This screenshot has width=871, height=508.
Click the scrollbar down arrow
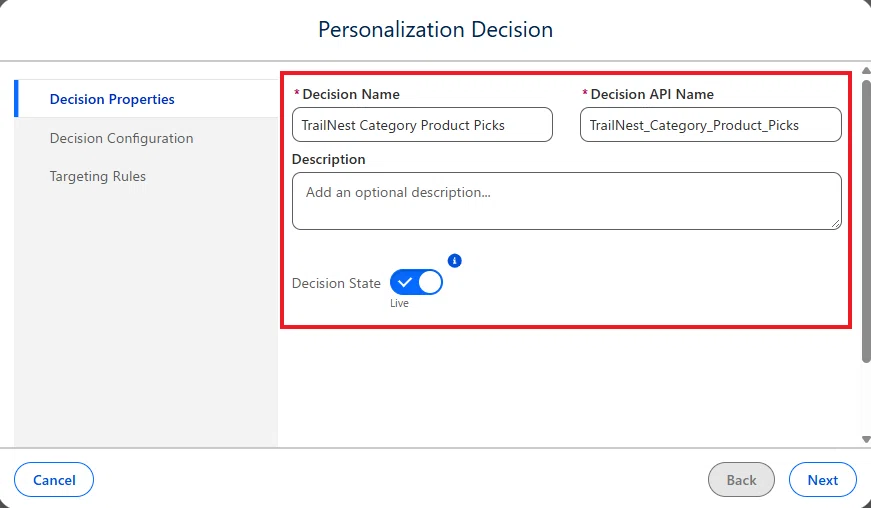click(x=866, y=439)
